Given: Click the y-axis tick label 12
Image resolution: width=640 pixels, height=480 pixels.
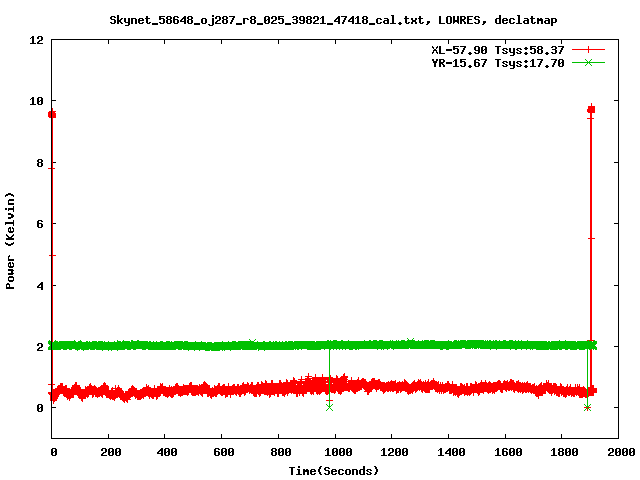Looking at the screenshot, I should [36, 40].
